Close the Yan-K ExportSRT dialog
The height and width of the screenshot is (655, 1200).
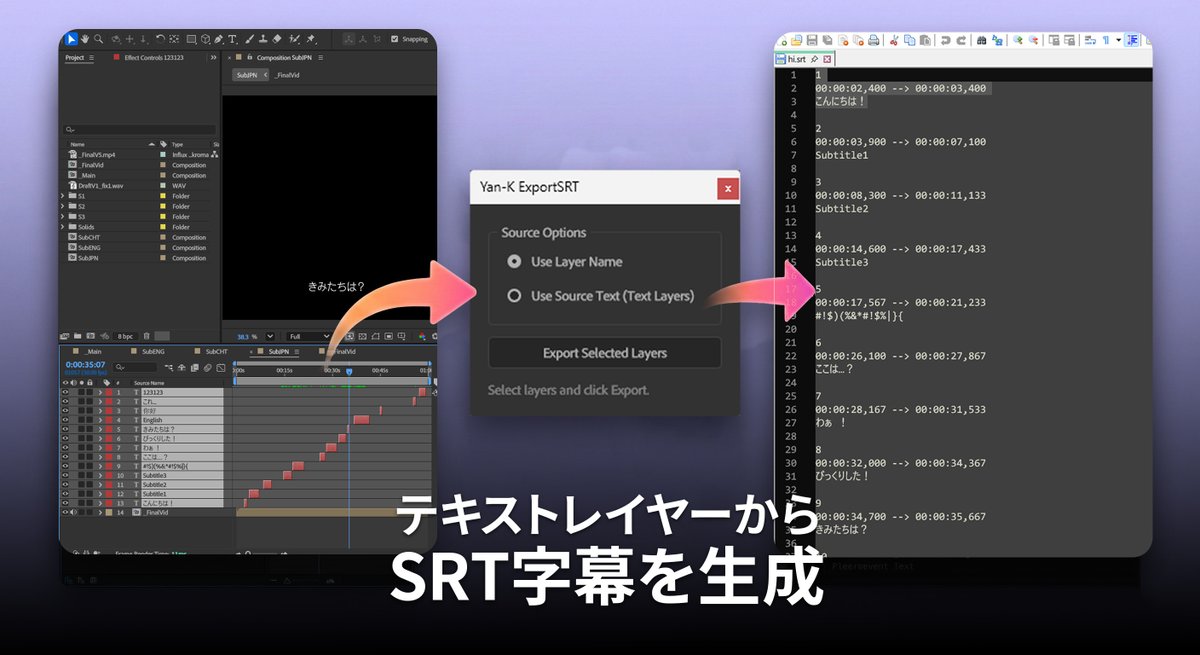pyautogui.click(x=728, y=188)
